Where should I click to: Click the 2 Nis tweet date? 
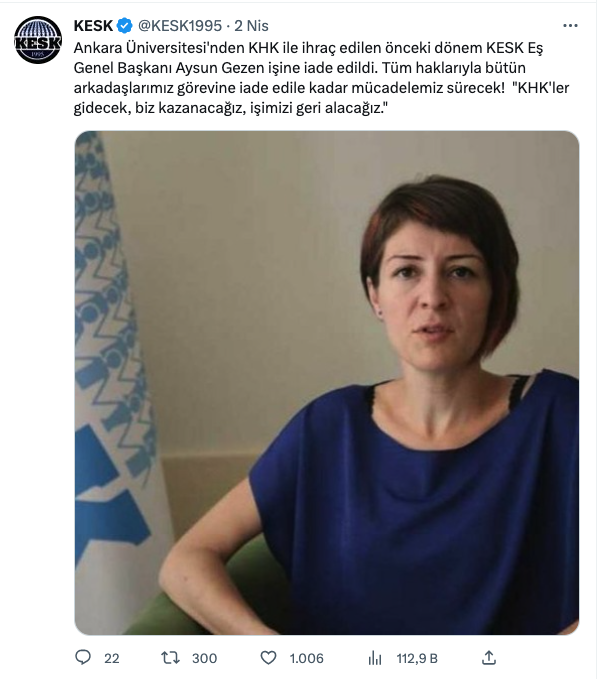(x=251, y=26)
